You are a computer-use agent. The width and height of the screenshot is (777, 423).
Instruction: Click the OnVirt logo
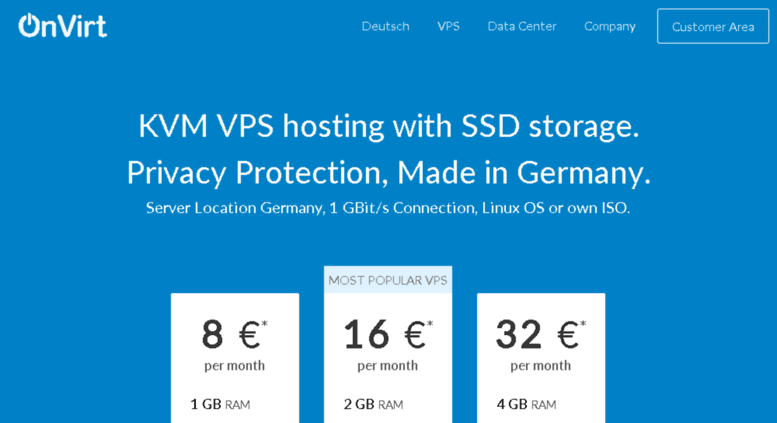tap(62, 26)
